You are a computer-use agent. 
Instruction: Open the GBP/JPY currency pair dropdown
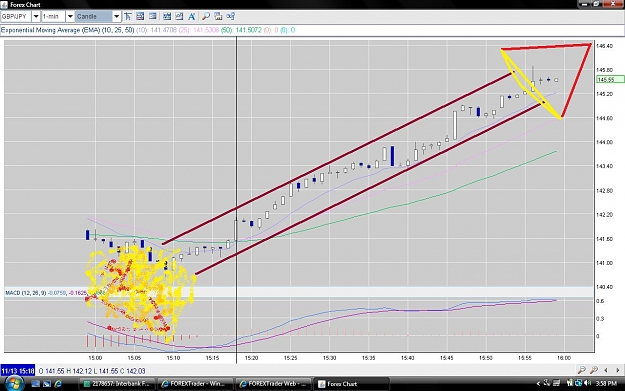pyautogui.click(x=36, y=16)
